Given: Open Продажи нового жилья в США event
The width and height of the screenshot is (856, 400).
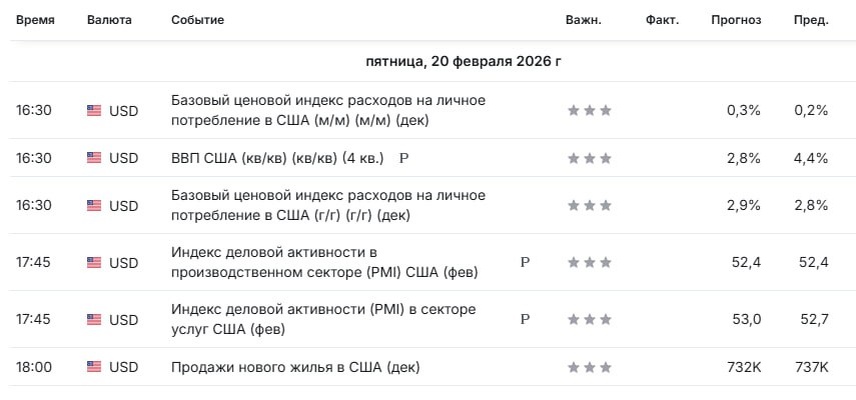Looking at the screenshot, I should click(x=295, y=367).
